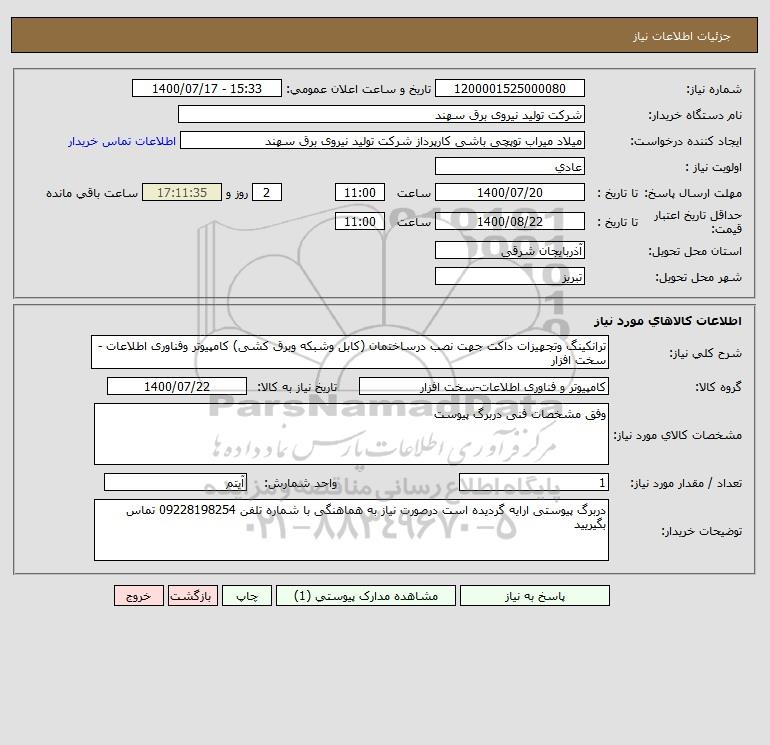Click buyer notes box with phone 09228198254

pyautogui.click(x=351, y=530)
